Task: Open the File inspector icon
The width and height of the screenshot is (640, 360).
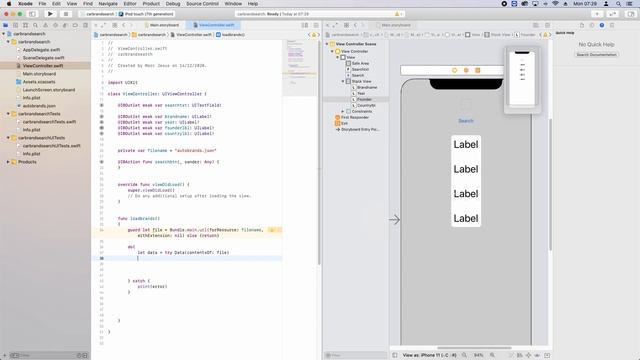Action: click(x=582, y=25)
